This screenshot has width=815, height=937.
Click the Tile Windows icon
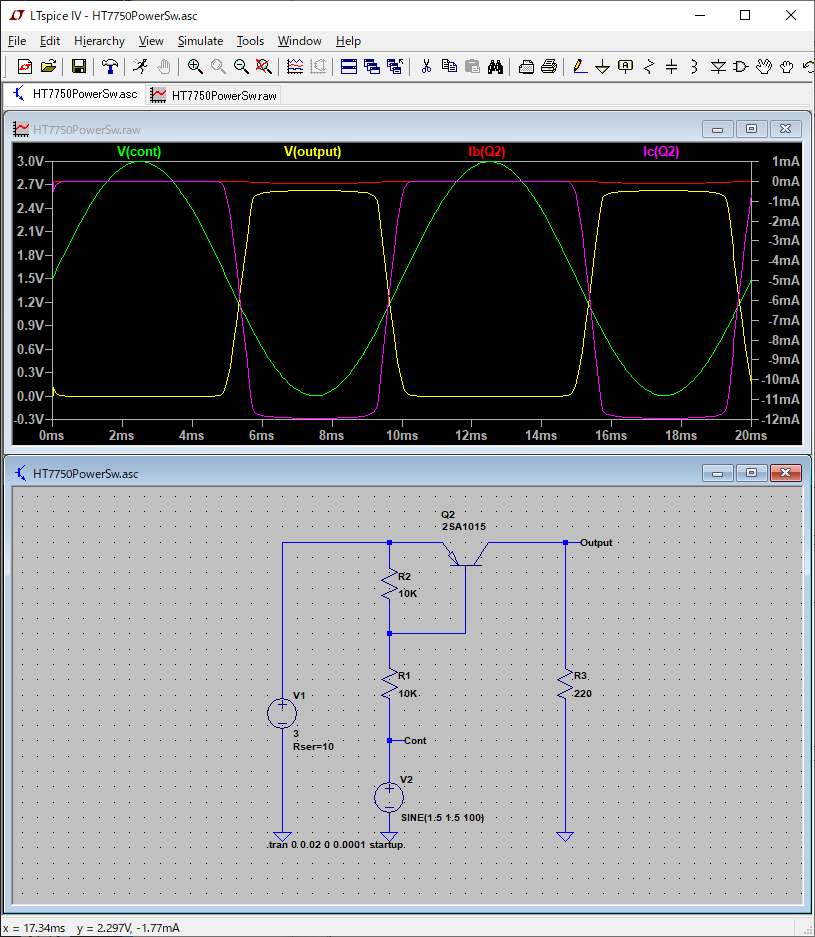[x=349, y=66]
